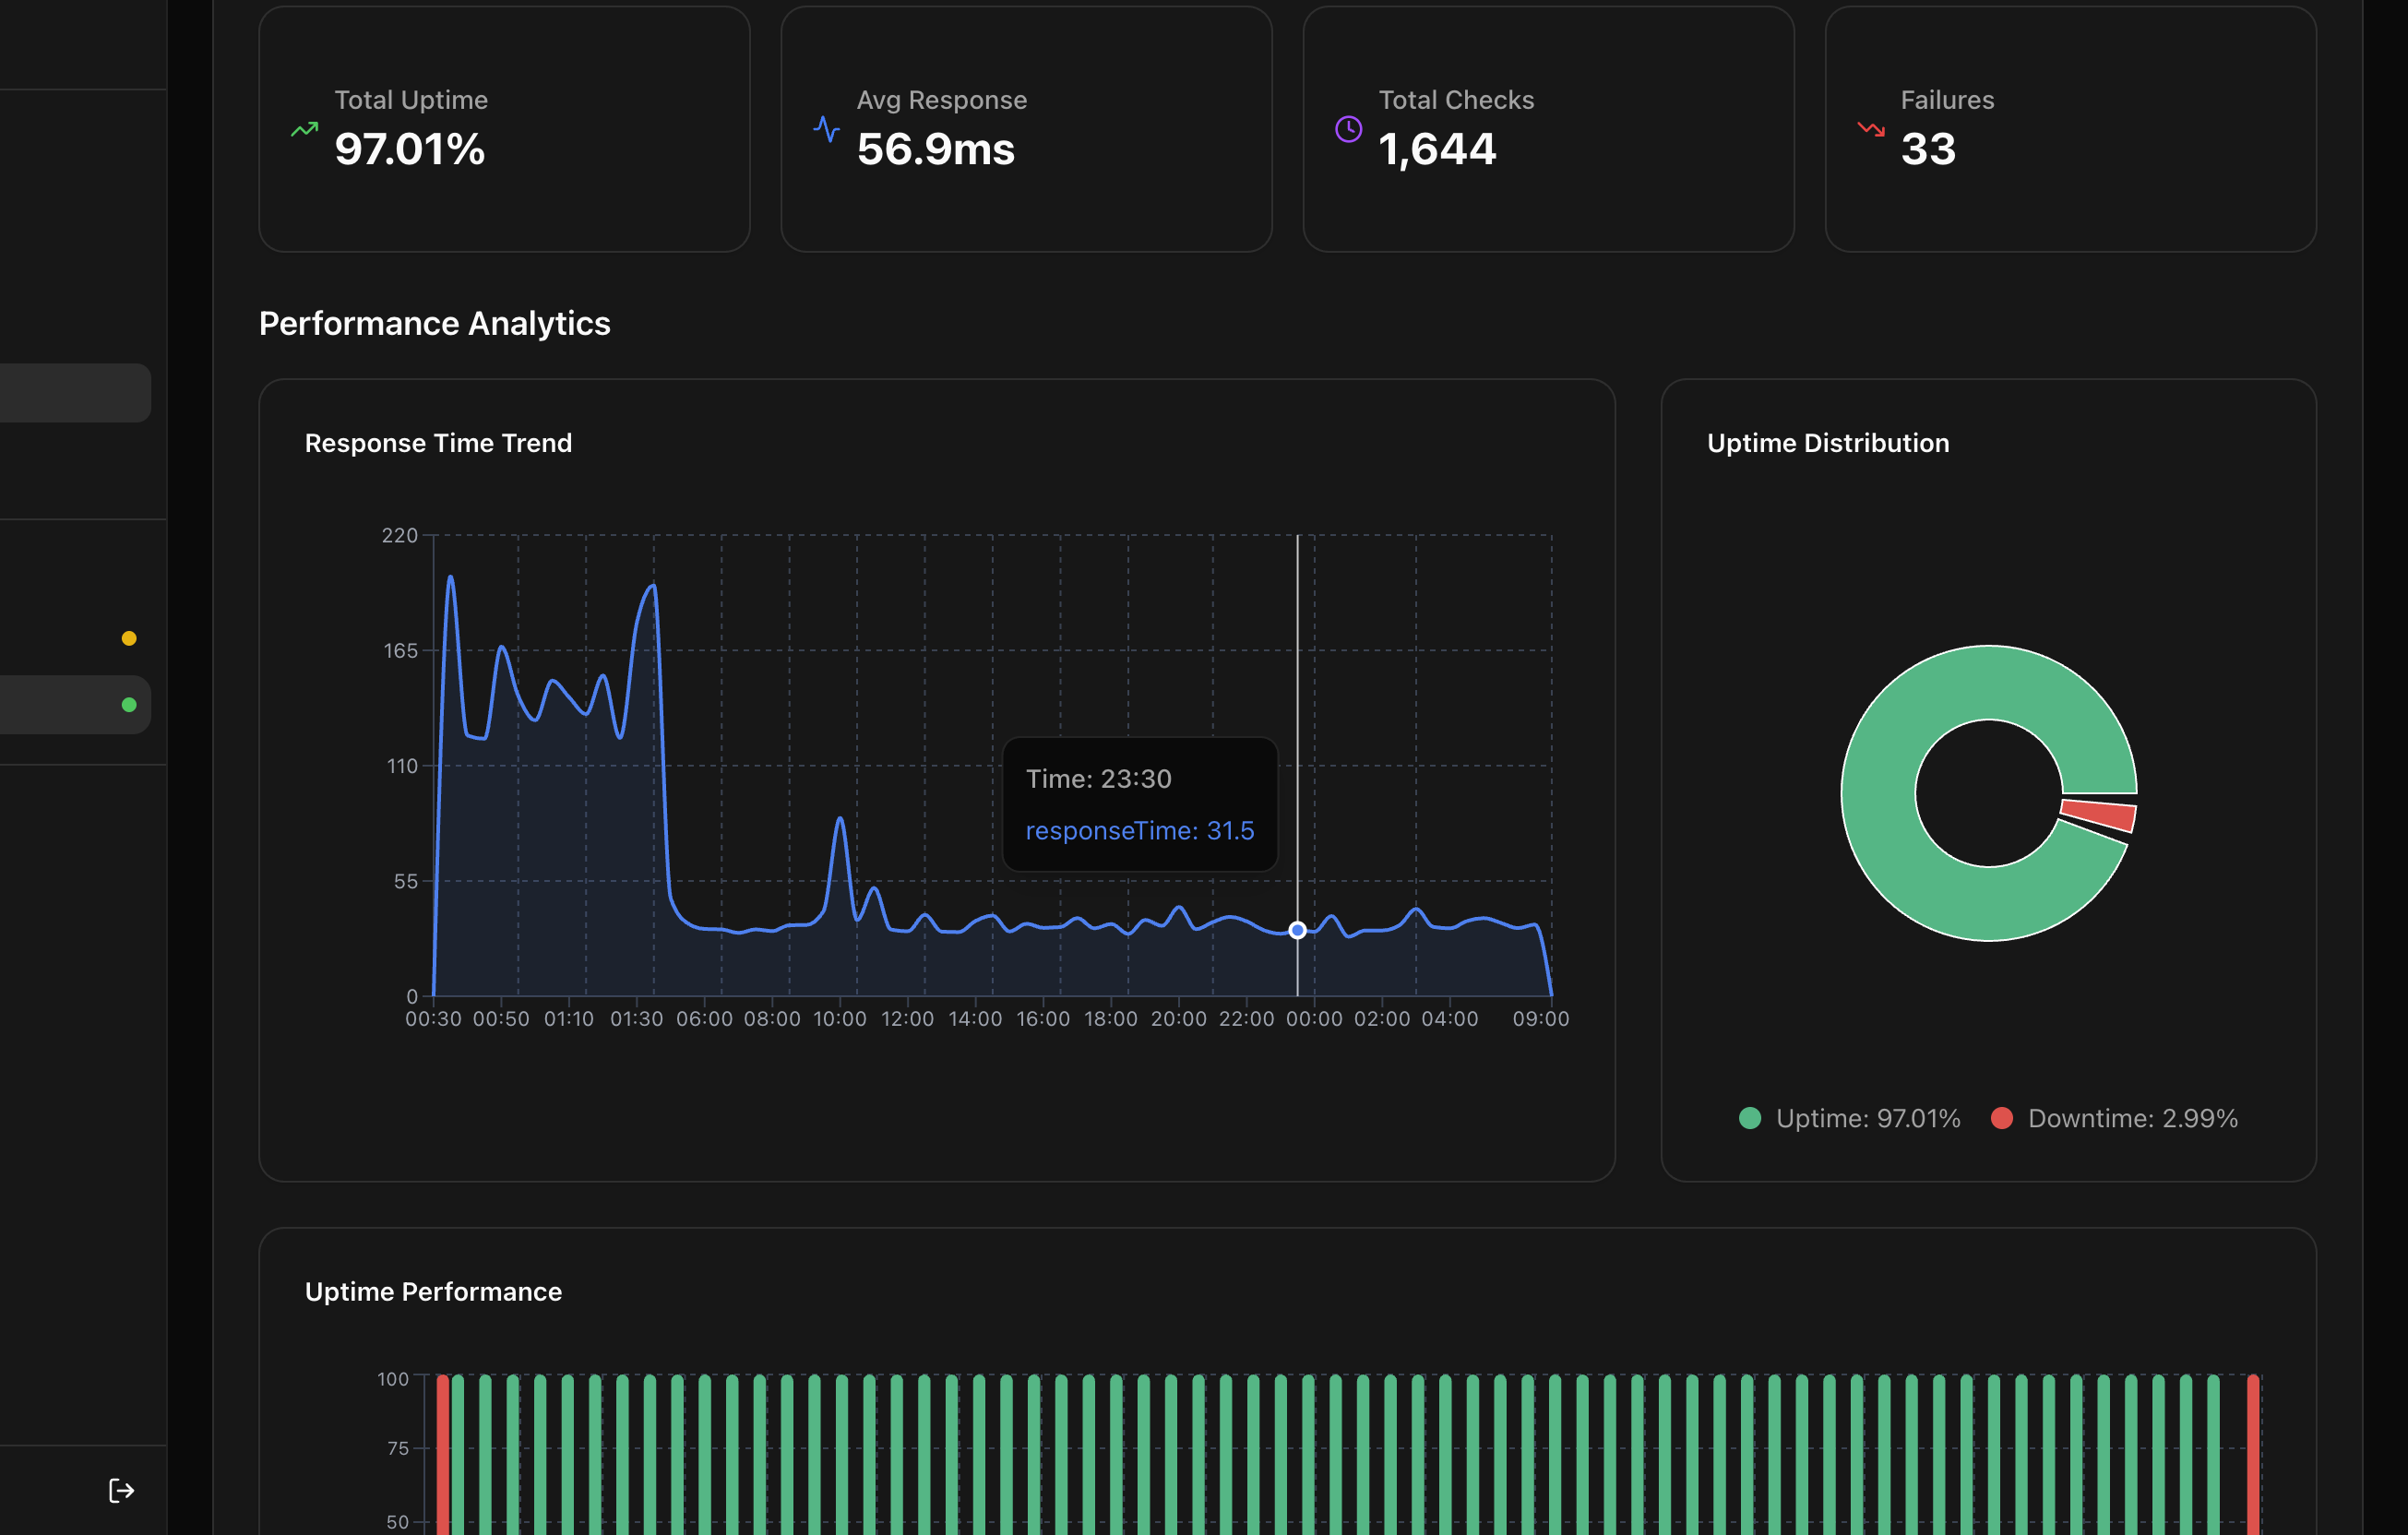Click the logout icon in sidebar
The height and width of the screenshot is (1535, 2408).
tap(121, 1490)
